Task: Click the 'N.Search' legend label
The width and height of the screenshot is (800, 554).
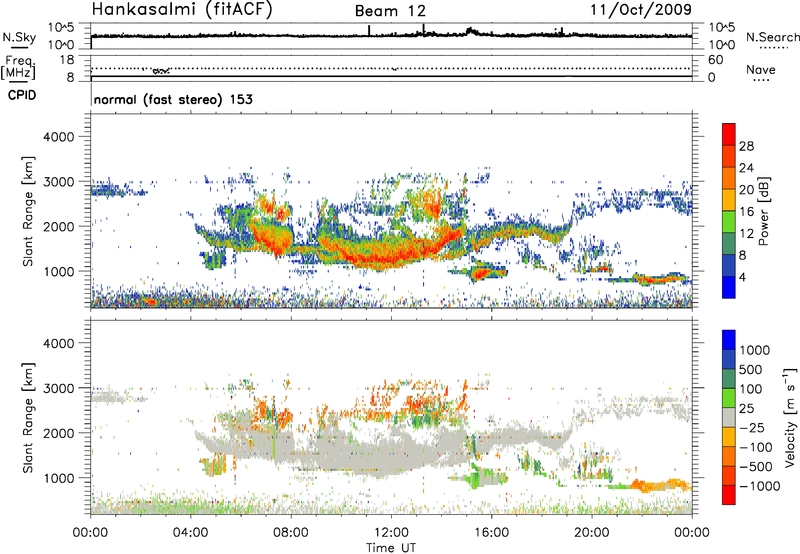Action: (x=772, y=37)
